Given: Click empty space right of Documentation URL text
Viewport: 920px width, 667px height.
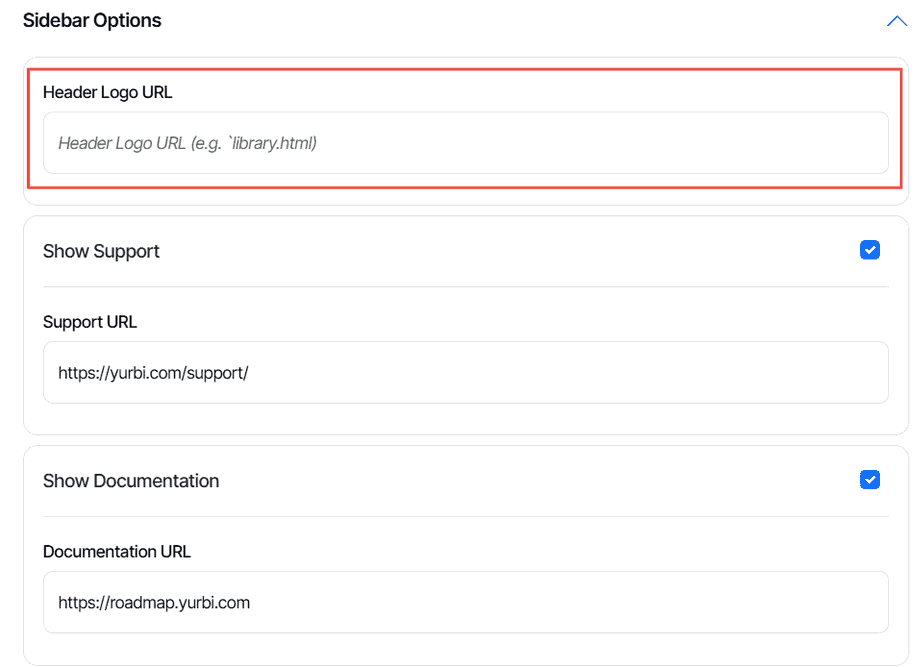Looking at the screenshot, I should click(600, 603).
